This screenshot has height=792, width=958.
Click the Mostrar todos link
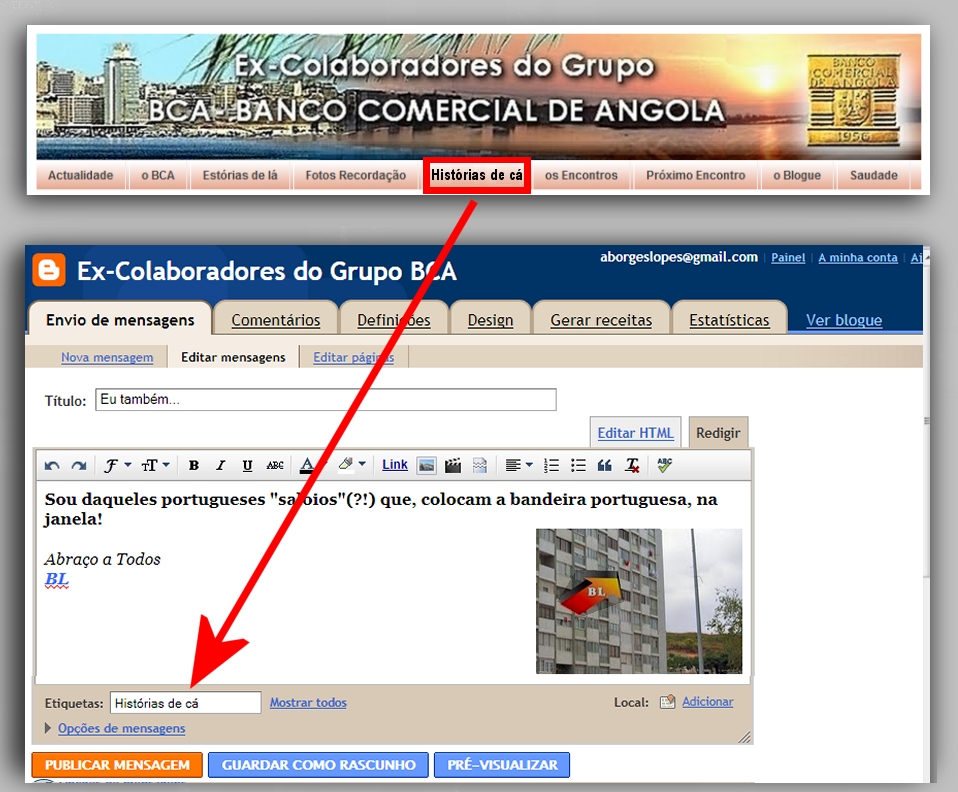click(308, 703)
